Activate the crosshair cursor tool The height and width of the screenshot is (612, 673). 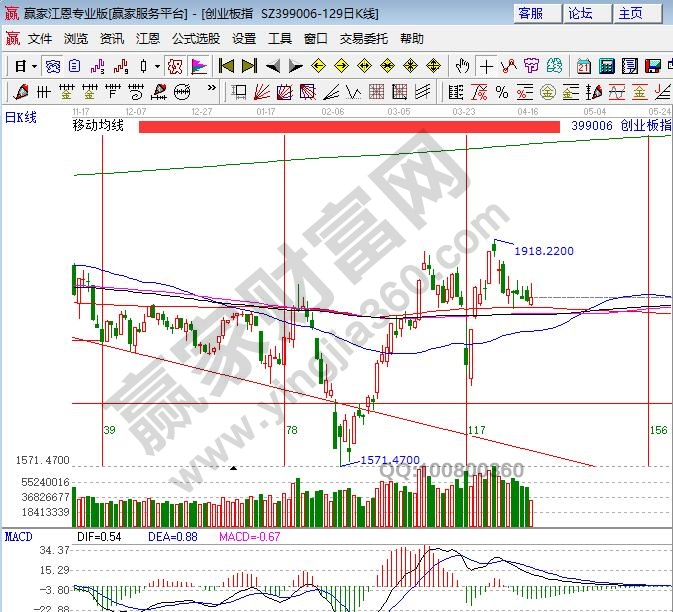point(486,66)
